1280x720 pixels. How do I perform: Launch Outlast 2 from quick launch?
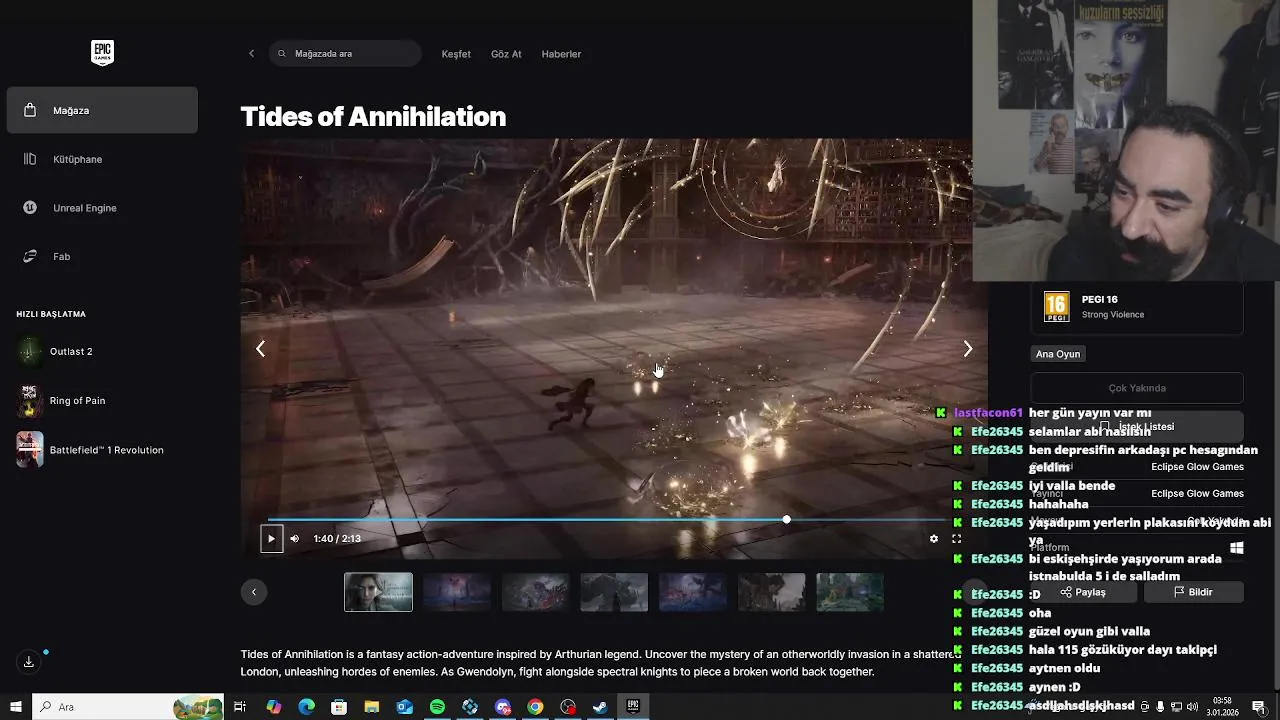[102, 352]
